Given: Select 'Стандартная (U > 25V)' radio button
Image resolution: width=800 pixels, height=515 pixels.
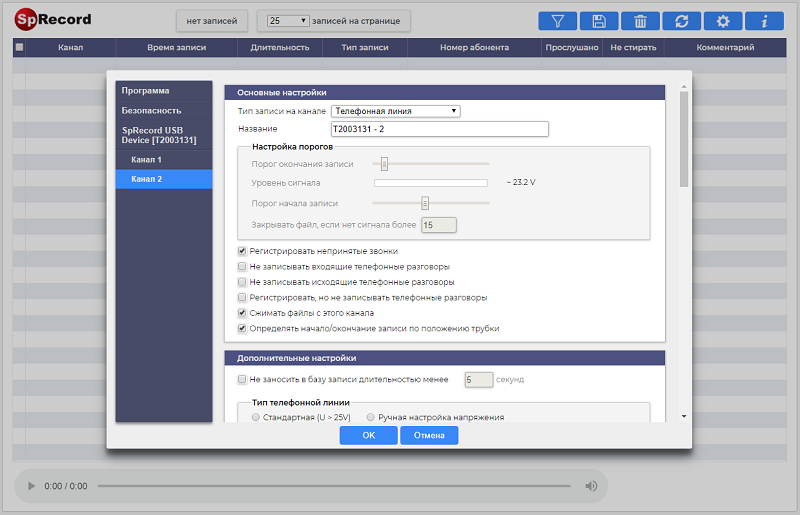Looking at the screenshot, I should 256,417.
